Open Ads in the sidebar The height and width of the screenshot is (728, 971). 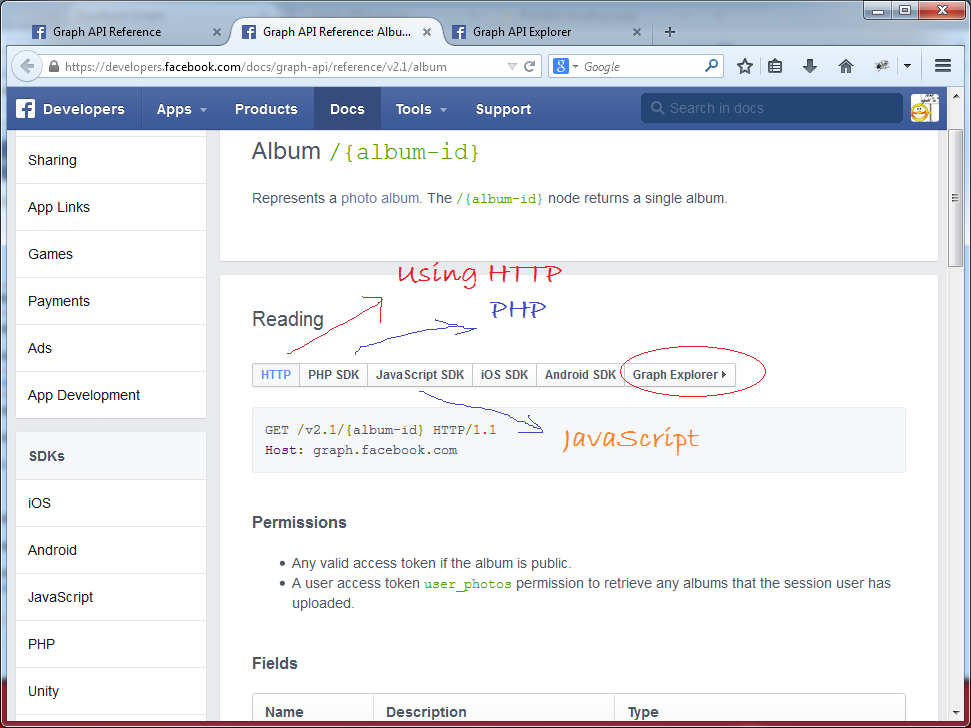pos(111,349)
